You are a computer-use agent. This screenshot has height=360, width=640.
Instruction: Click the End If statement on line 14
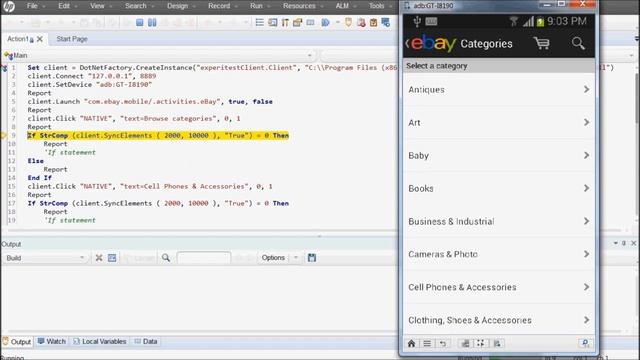coord(40,178)
